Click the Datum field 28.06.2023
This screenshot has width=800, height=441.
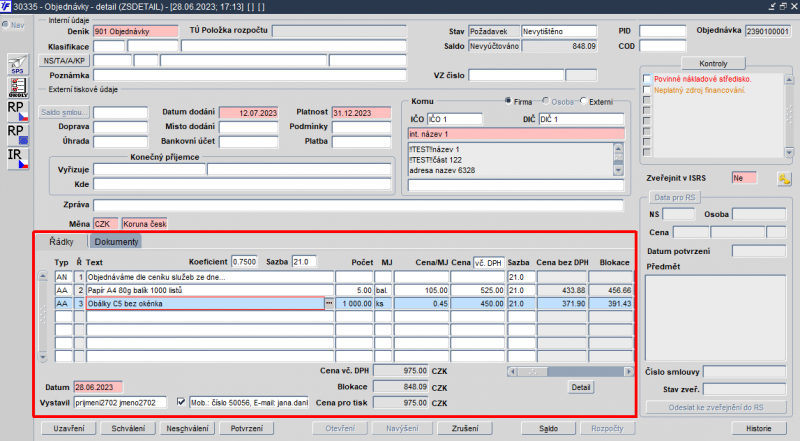(98, 387)
